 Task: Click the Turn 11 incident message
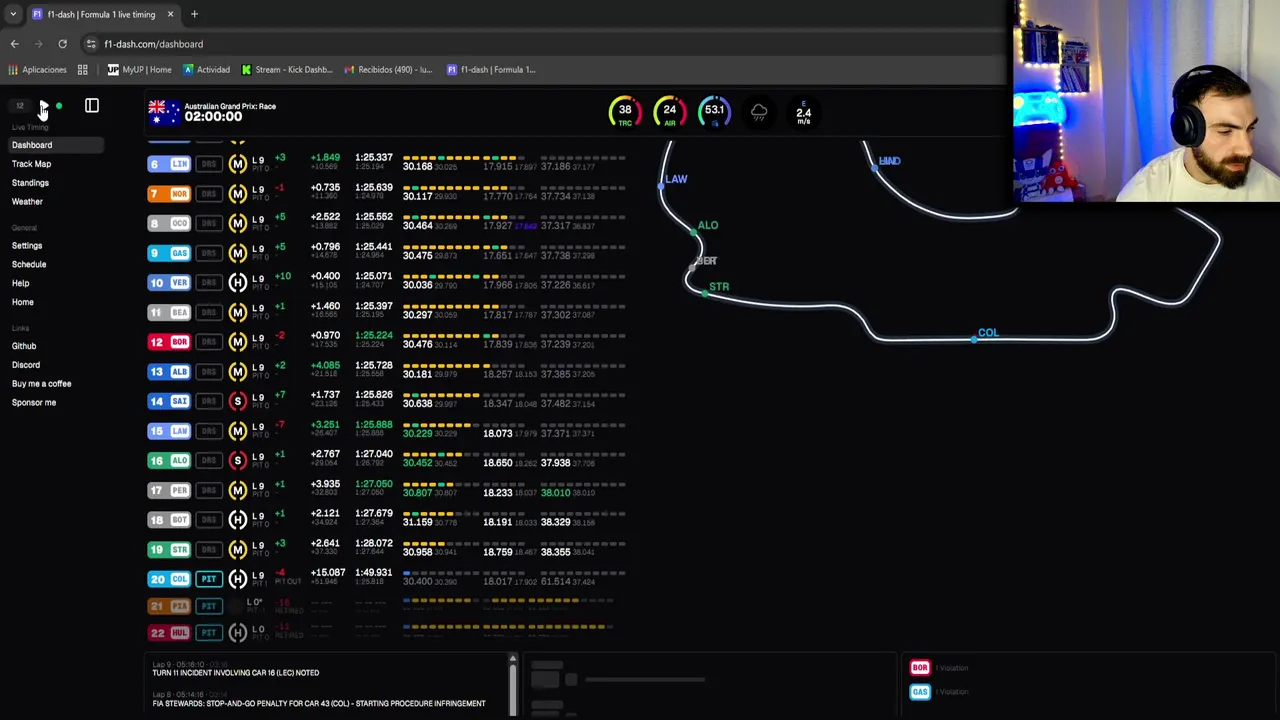(236, 673)
